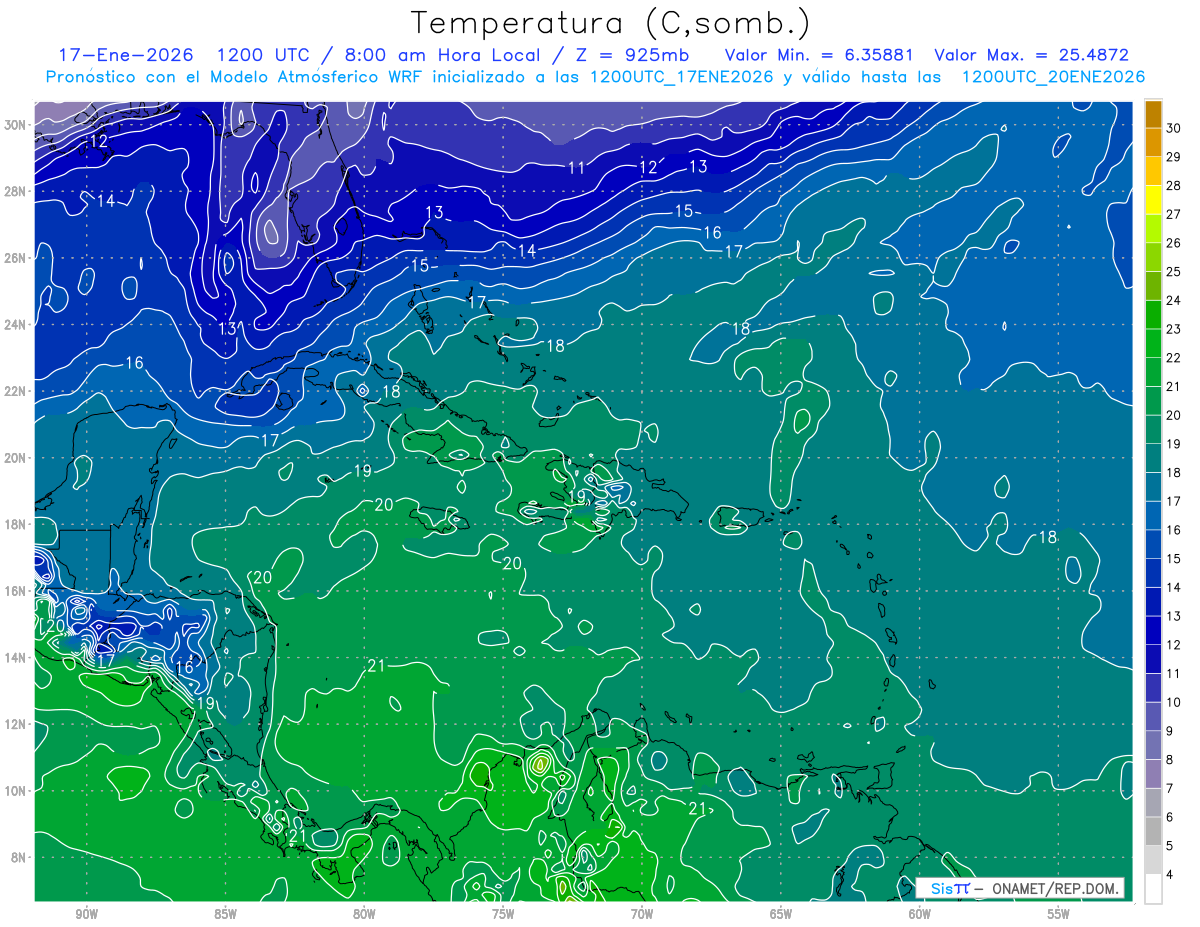Click the gray legend swatch between 5 and 6

point(1153,831)
